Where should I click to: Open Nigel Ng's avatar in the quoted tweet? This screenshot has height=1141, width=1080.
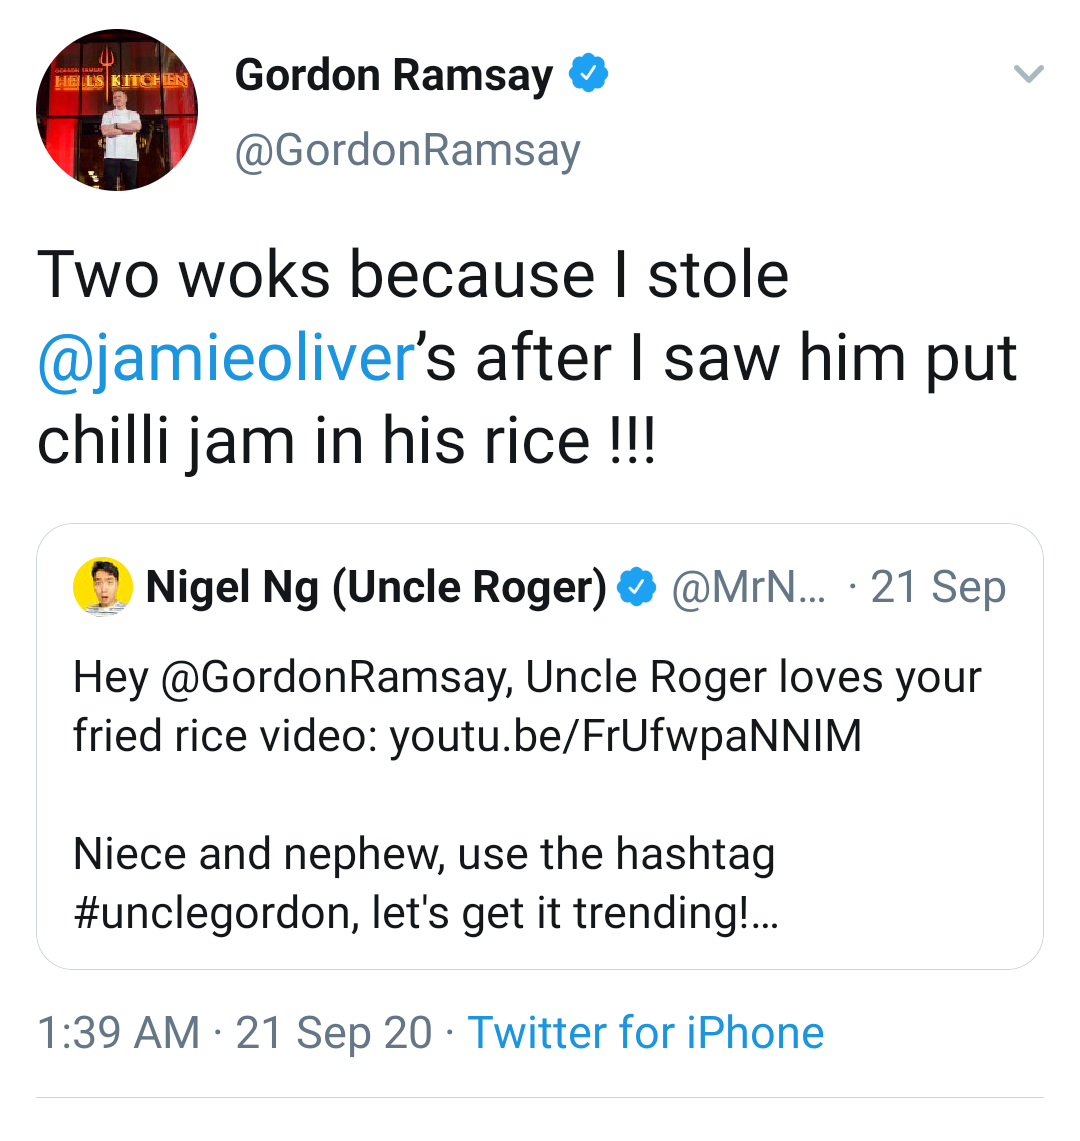point(103,587)
